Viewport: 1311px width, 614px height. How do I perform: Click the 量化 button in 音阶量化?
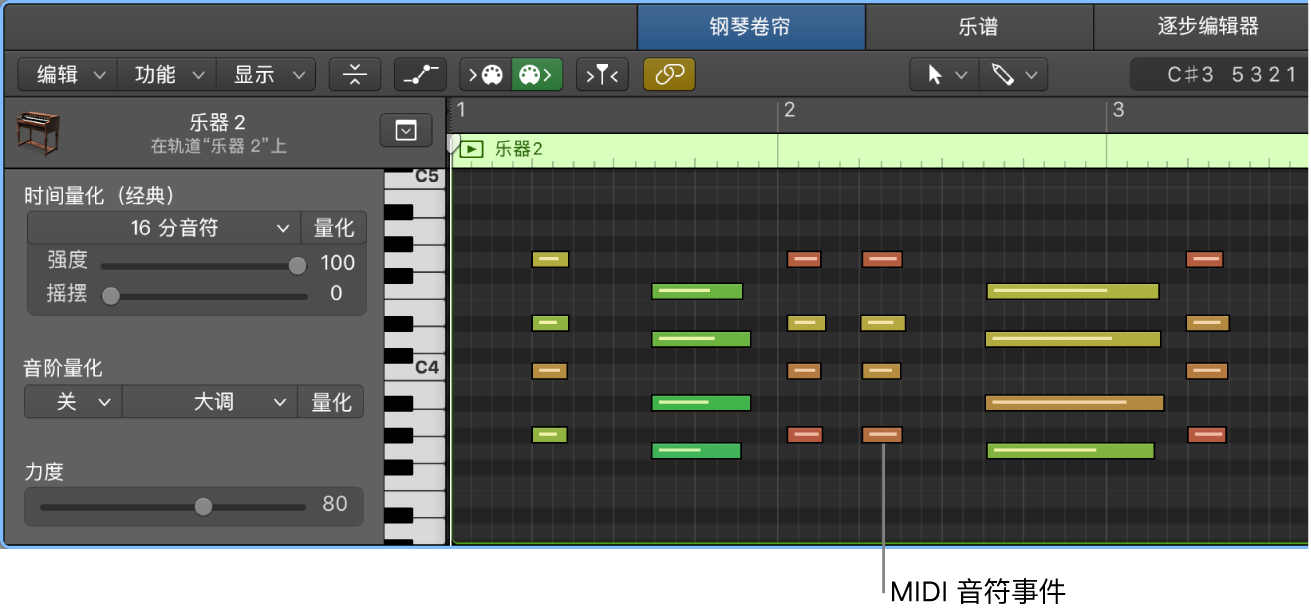[x=330, y=402]
